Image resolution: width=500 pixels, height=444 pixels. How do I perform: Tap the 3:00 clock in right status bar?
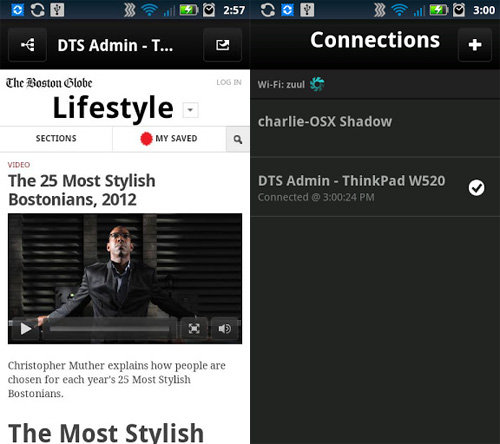click(x=484, y=10)
